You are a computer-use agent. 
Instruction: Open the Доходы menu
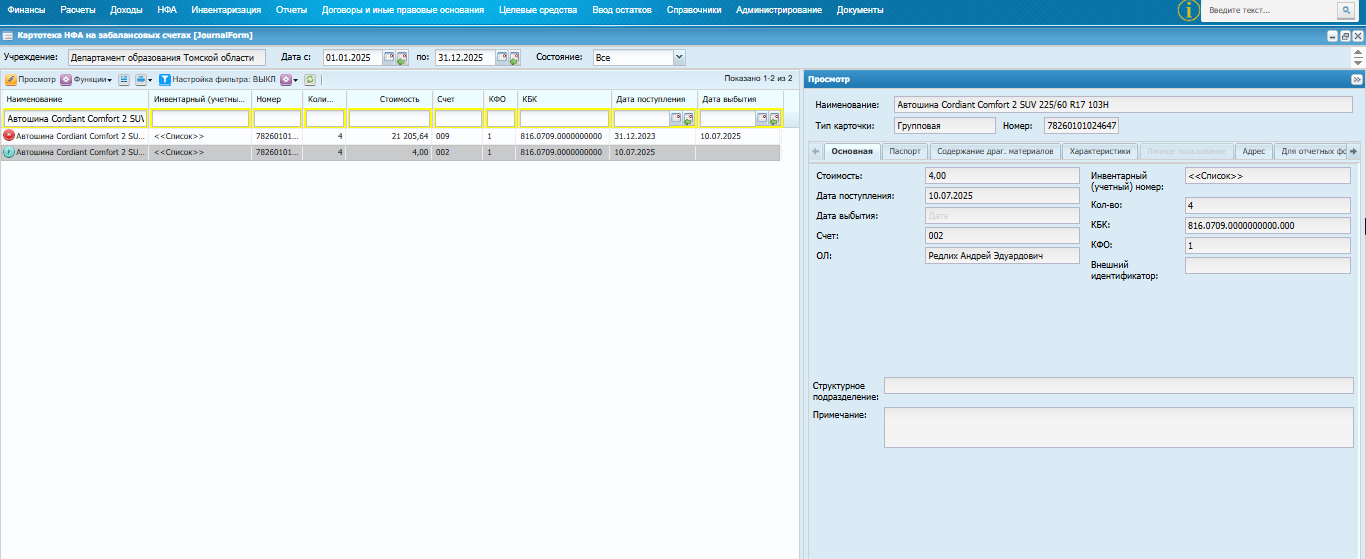[126, 10]
